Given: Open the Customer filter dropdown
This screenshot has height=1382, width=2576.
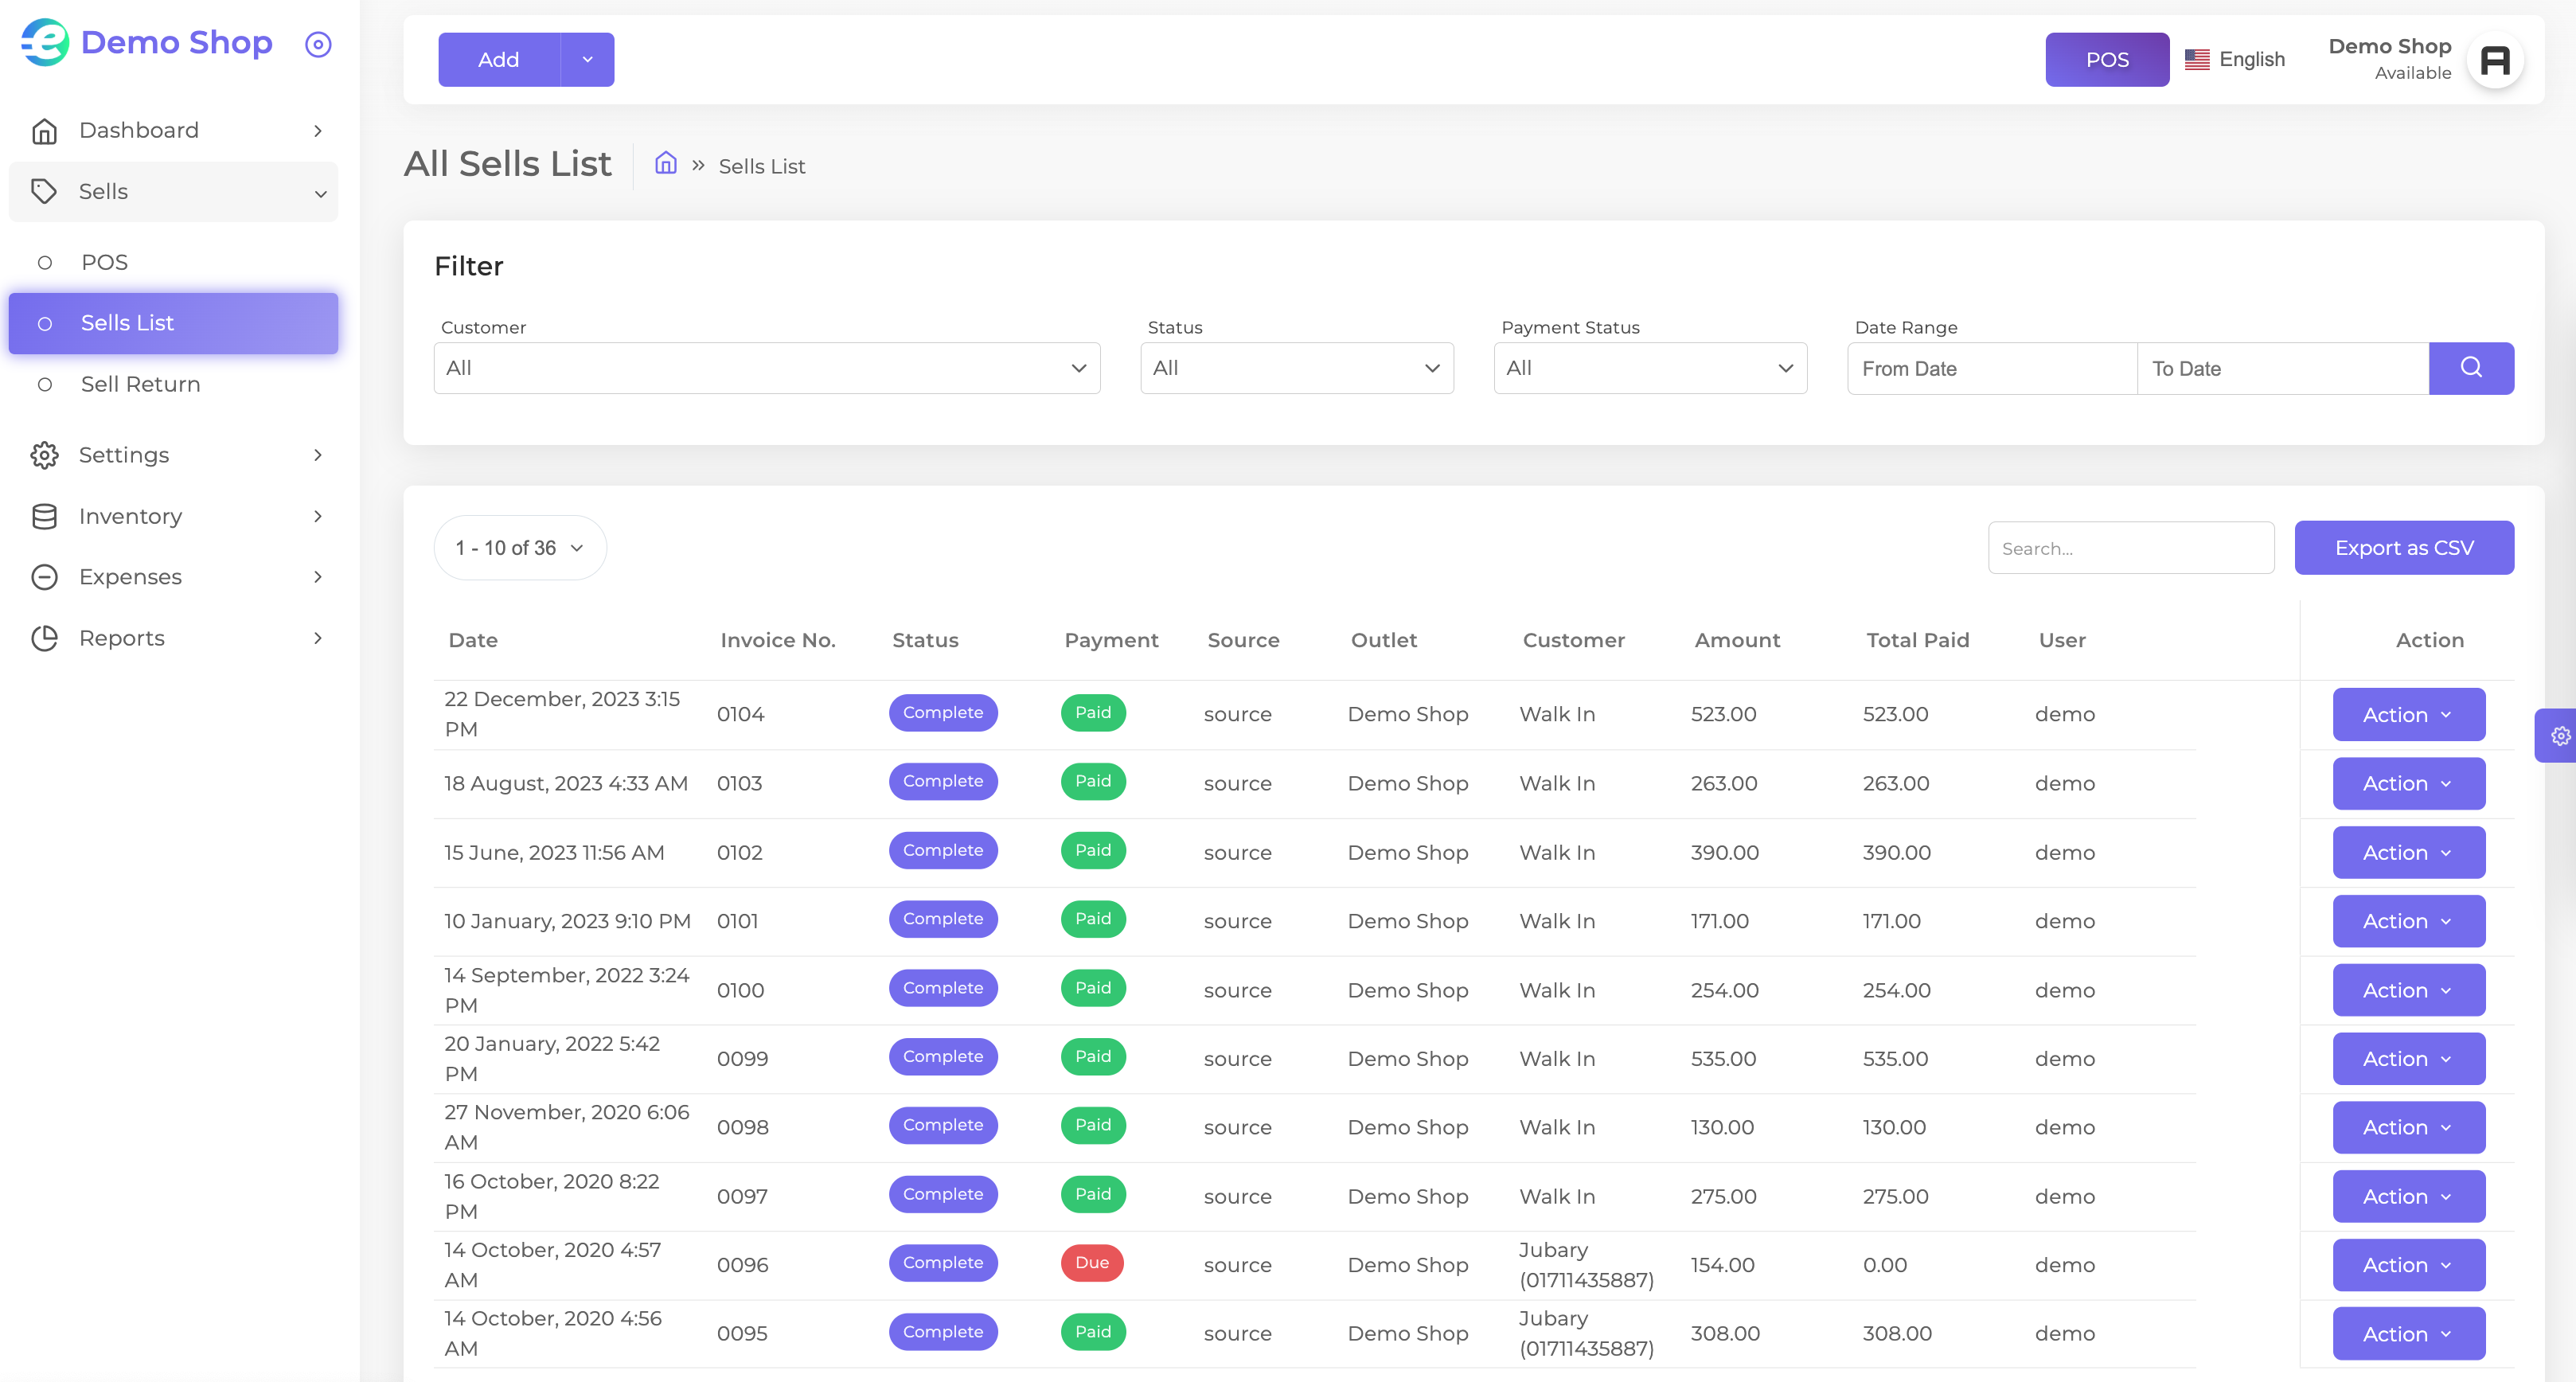Looking at the screenshot, I should click(767, 368).
